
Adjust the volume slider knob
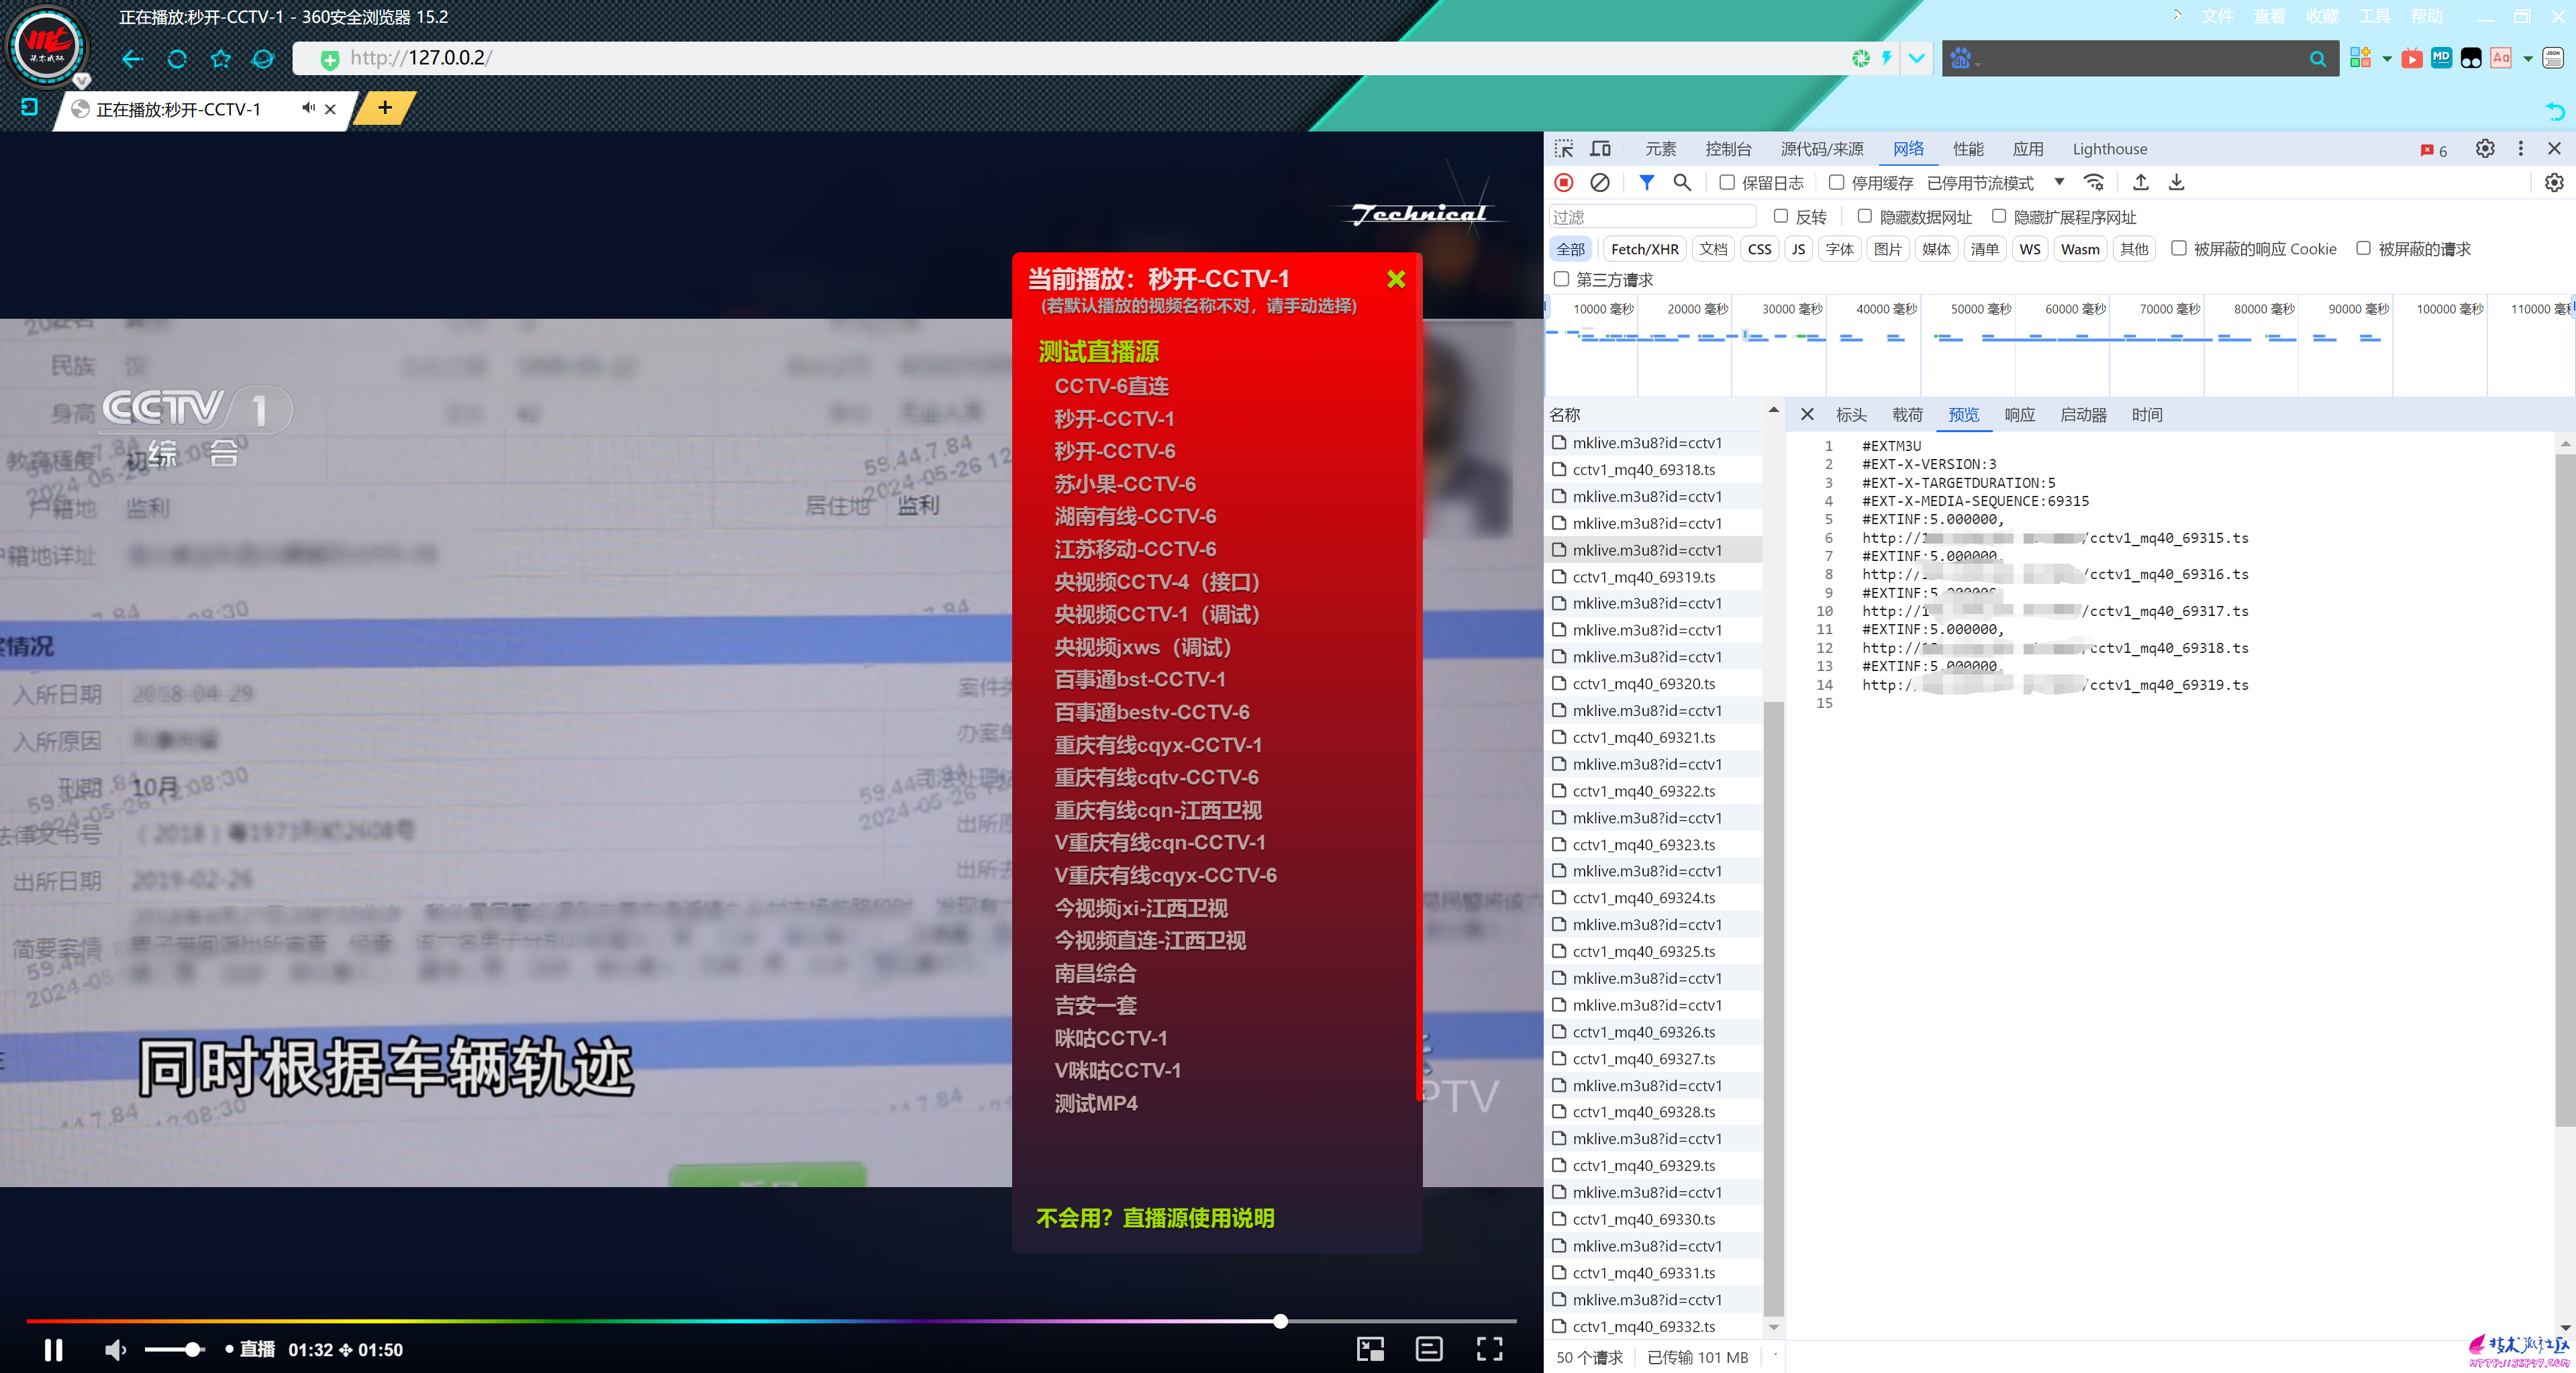point(192,1349)
